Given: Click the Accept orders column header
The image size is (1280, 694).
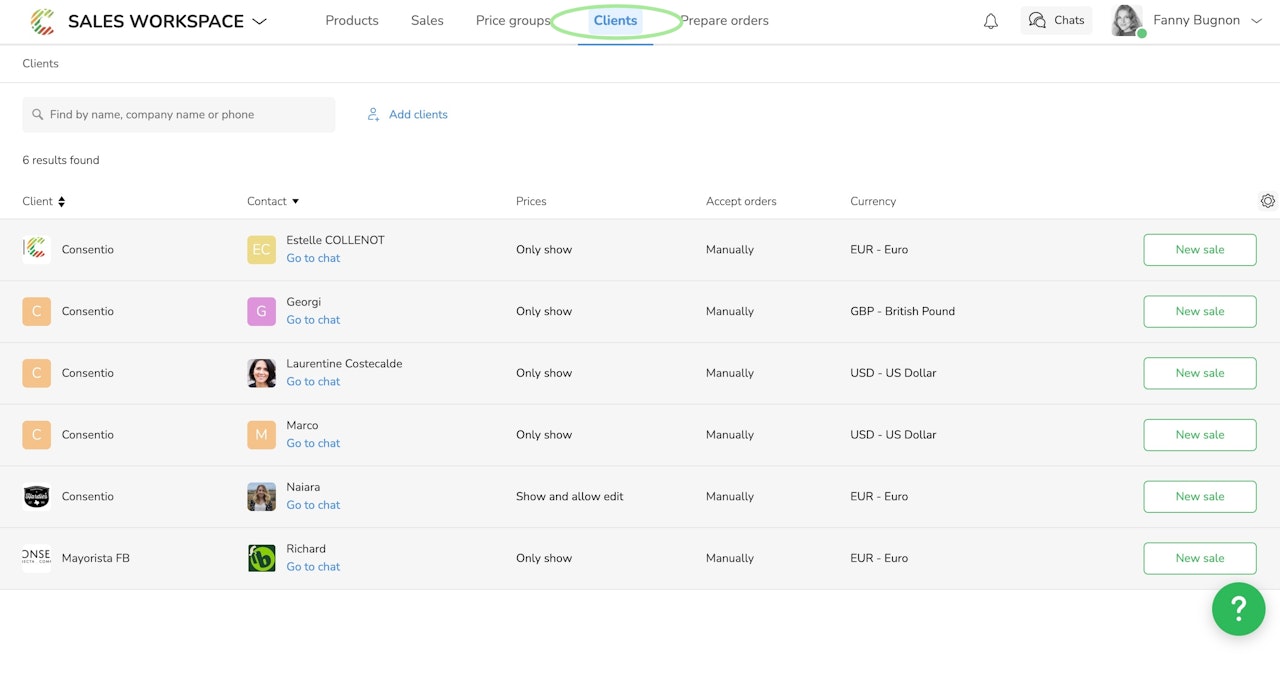Looking at the screenshot, I should 741,201.
